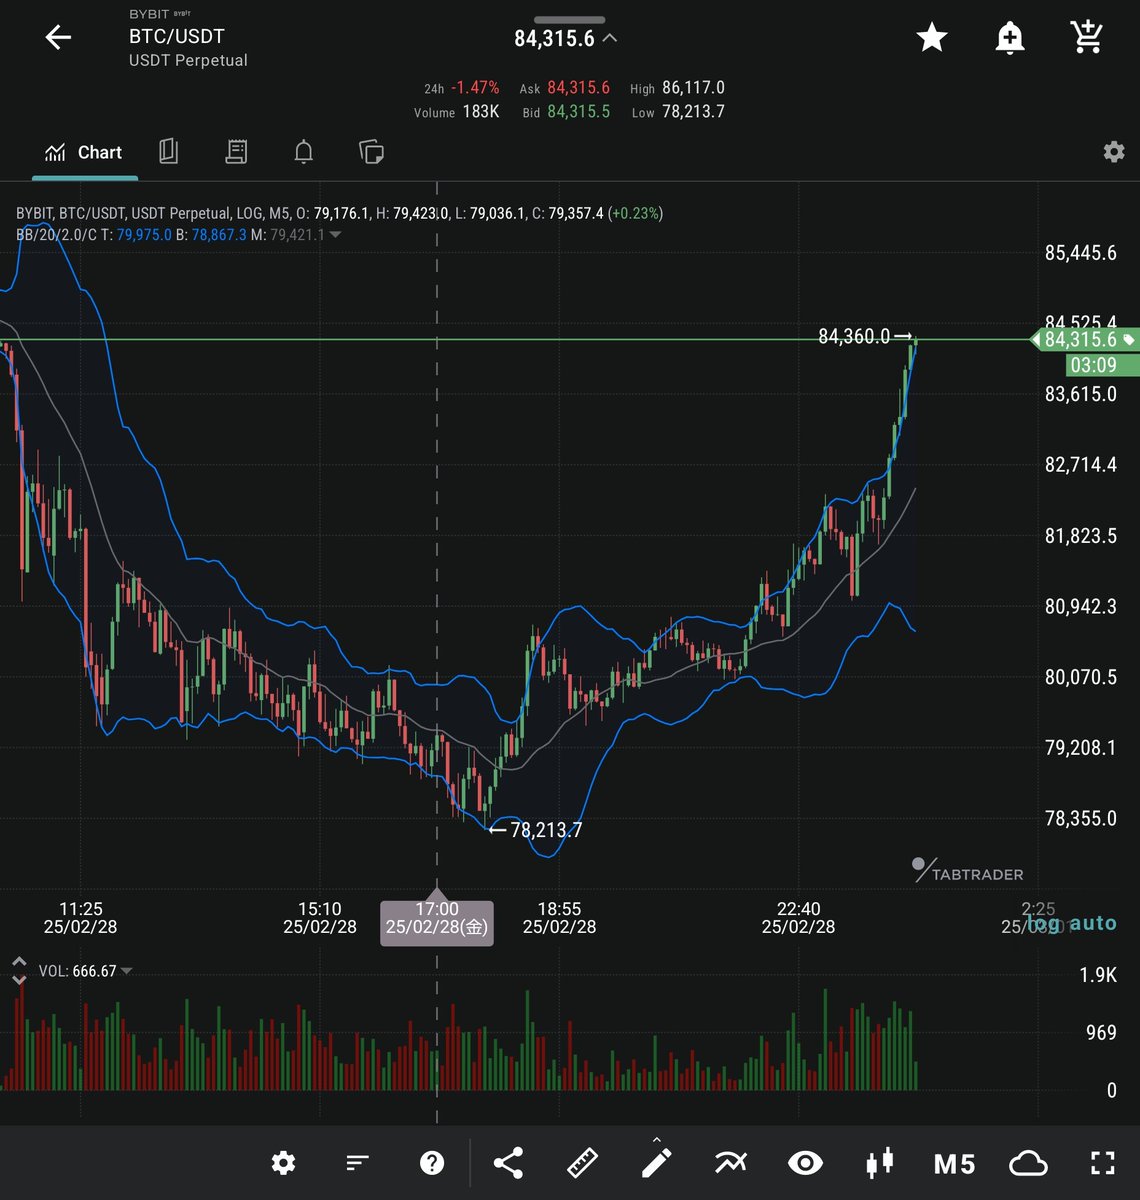Expand the VOL indicator dropdown arrow

tap(127, 971)
